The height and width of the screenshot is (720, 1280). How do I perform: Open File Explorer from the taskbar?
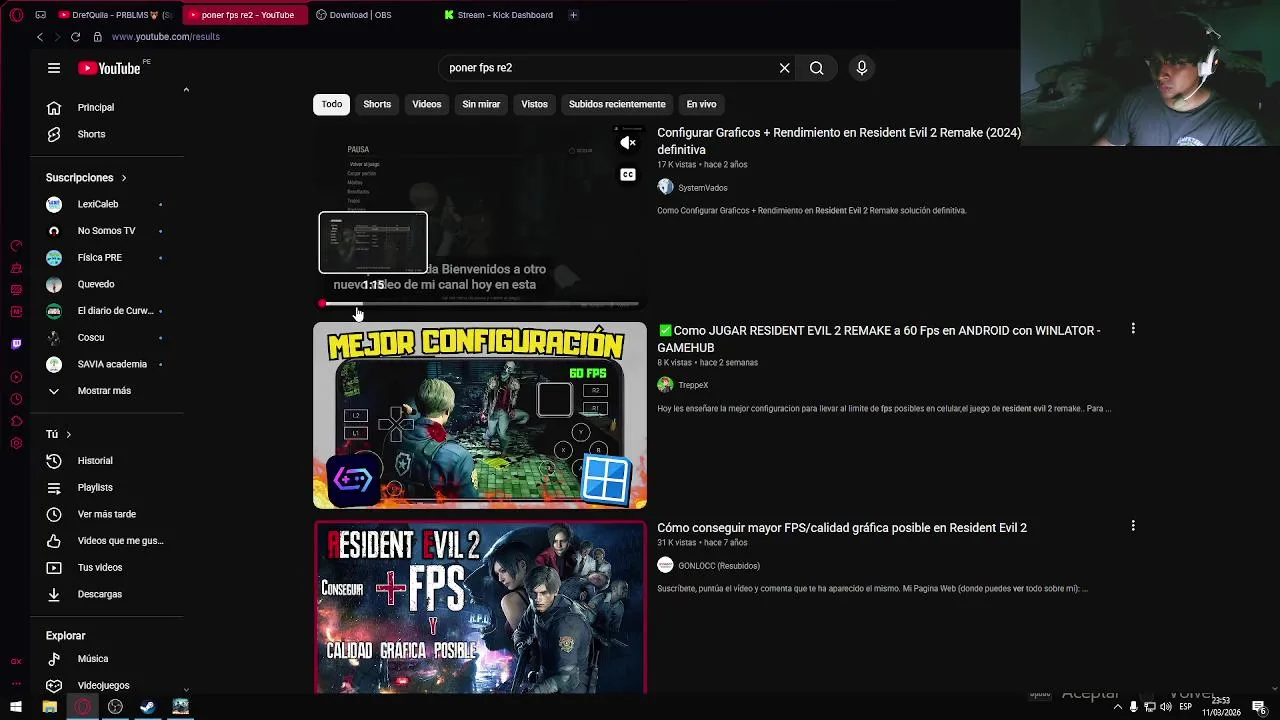(x=49, y=707)
